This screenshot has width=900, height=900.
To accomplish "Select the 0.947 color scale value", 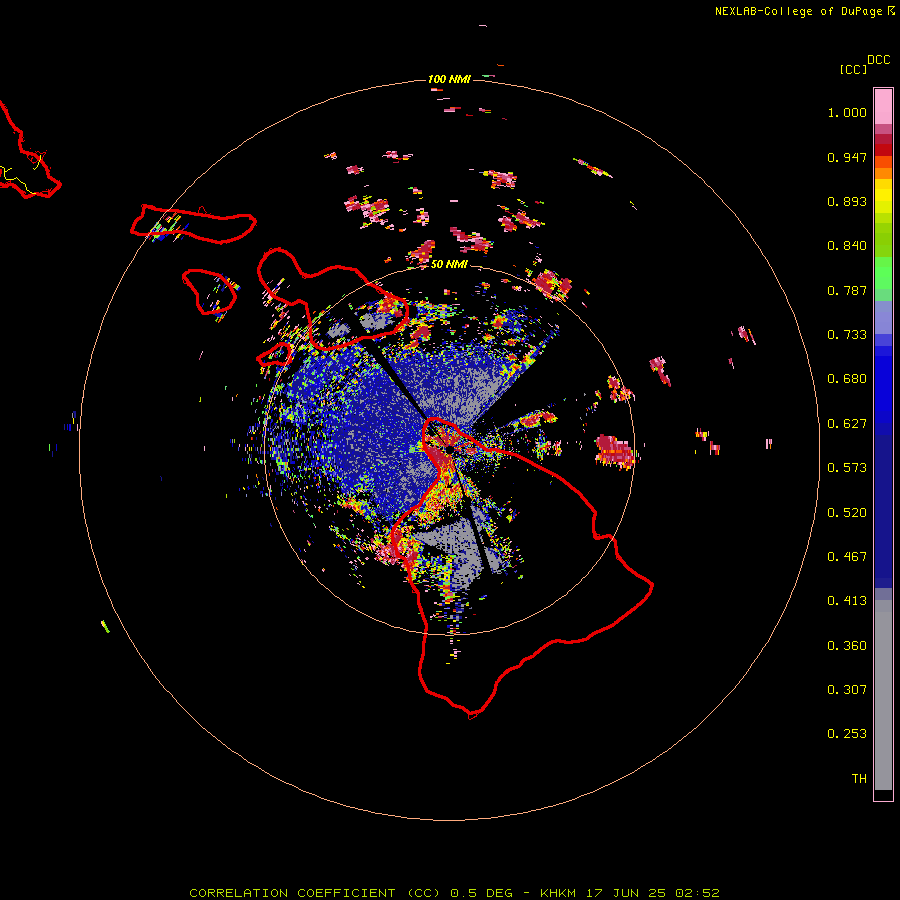I will coord(847,157).
